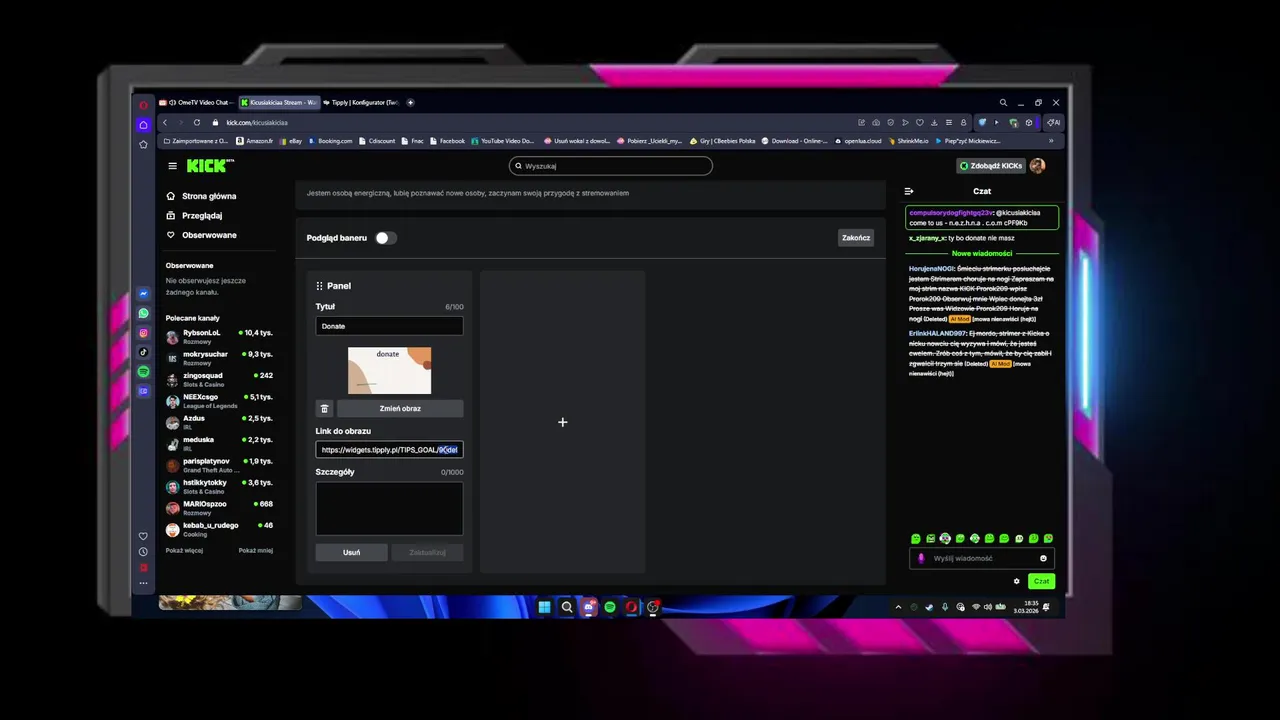Open Opera from Windows taskbar

pyautogui.click(x=631, y=607)
